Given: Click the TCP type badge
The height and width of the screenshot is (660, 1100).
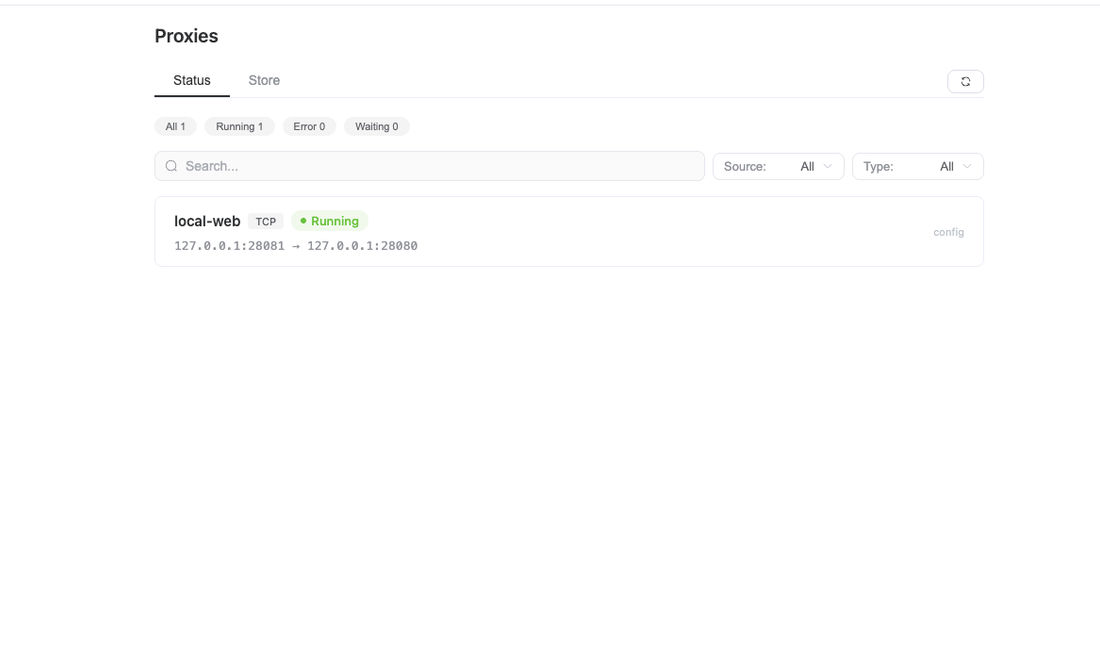Looking at the screenshot, I should (265, 221).
